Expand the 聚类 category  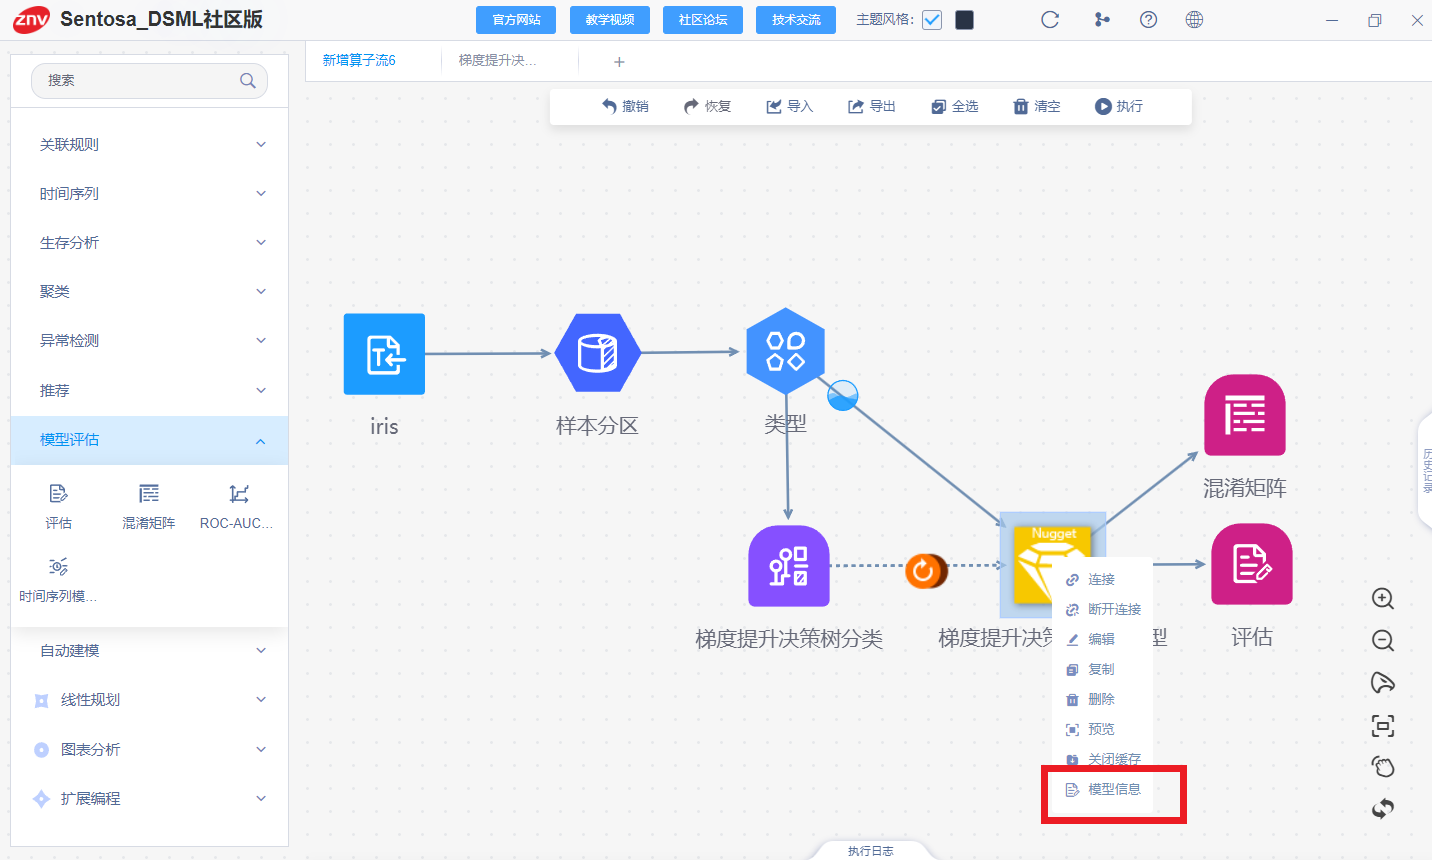point(150,291)
